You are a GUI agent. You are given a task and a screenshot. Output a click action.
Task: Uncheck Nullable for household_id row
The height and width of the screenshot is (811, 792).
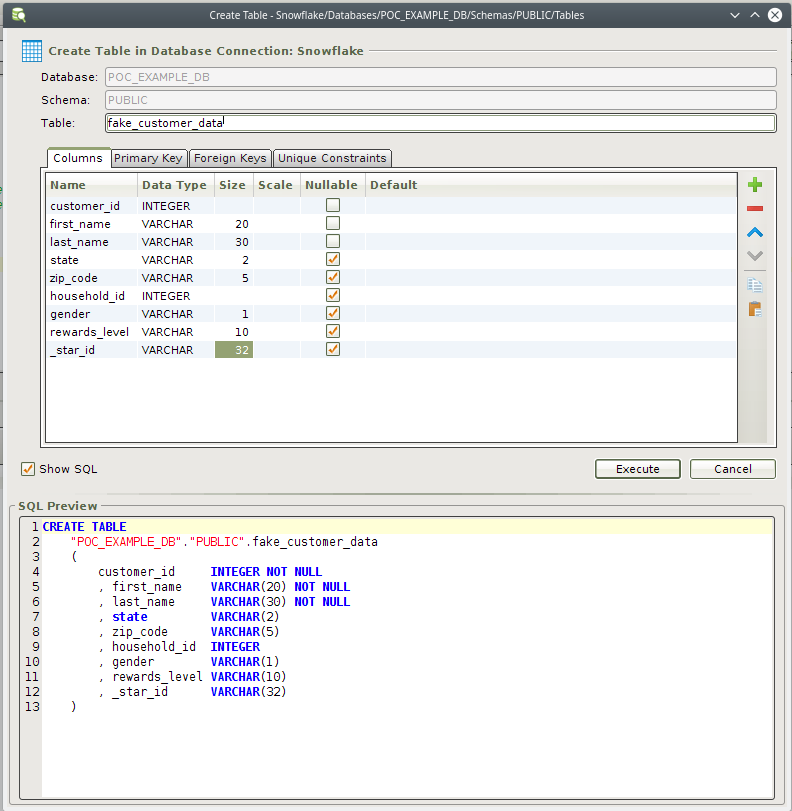[x=333, y=295]
